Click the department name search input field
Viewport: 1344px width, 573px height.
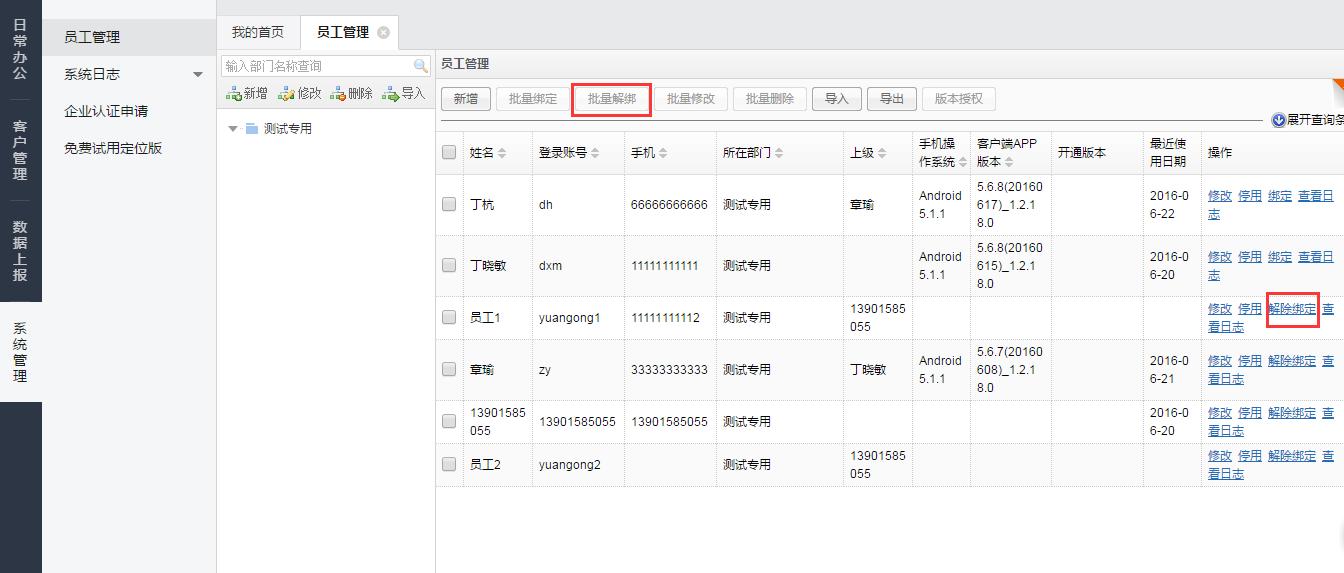coord(315,66)
